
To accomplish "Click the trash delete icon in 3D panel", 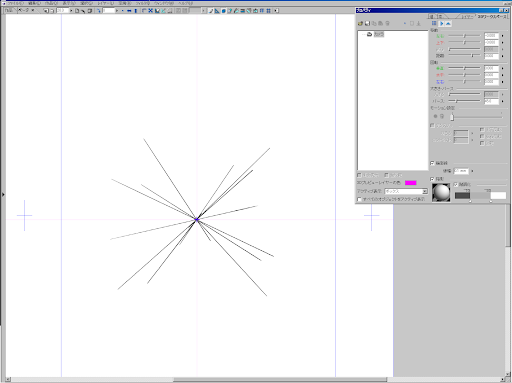I will 387,23.
